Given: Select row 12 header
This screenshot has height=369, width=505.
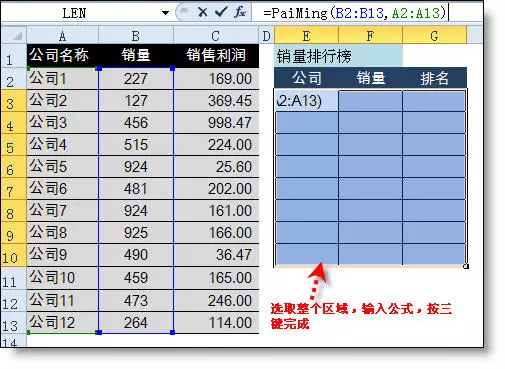Looking at the screenshot, I should click(x=13, y=301).
